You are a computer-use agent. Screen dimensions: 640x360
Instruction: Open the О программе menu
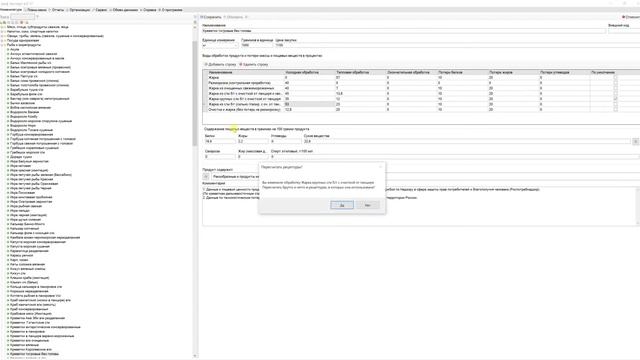tap(171, 9)
